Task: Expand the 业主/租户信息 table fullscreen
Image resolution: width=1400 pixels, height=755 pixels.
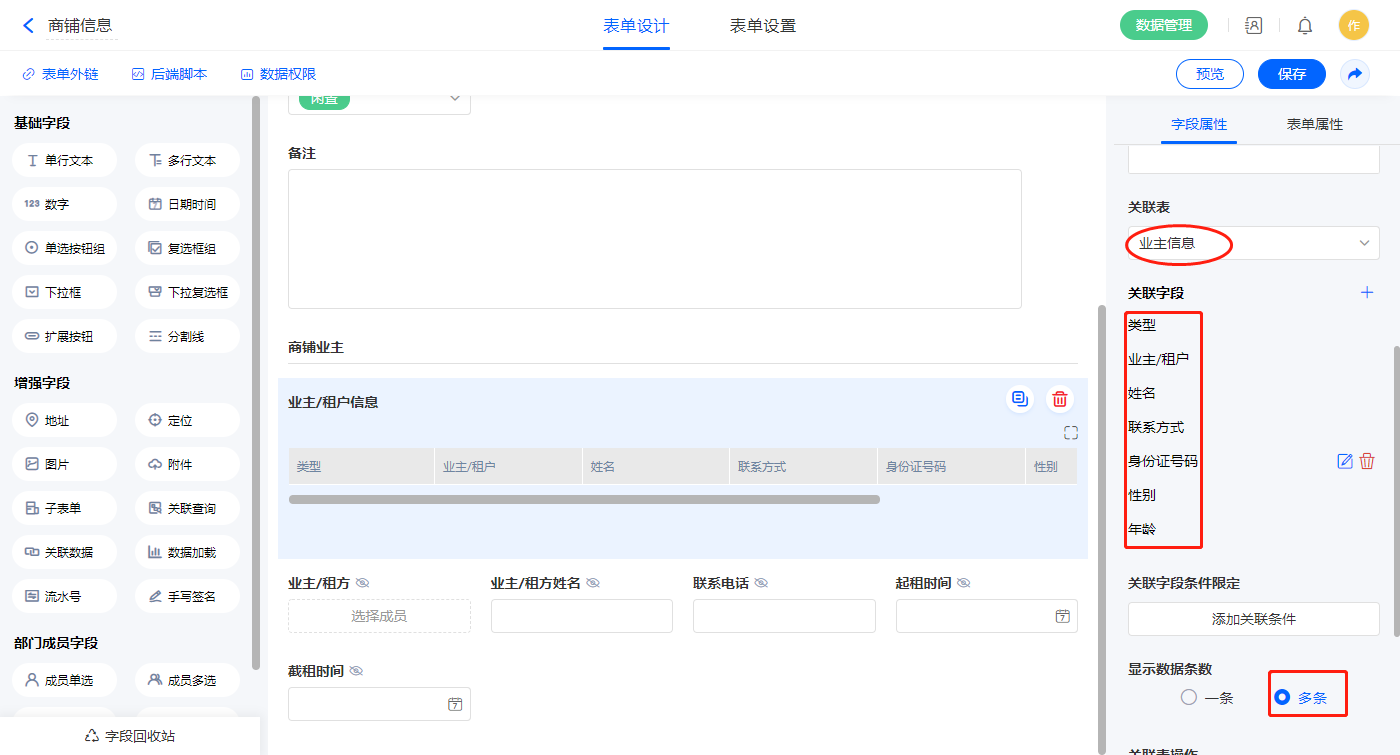Action: coord(1071,433)
